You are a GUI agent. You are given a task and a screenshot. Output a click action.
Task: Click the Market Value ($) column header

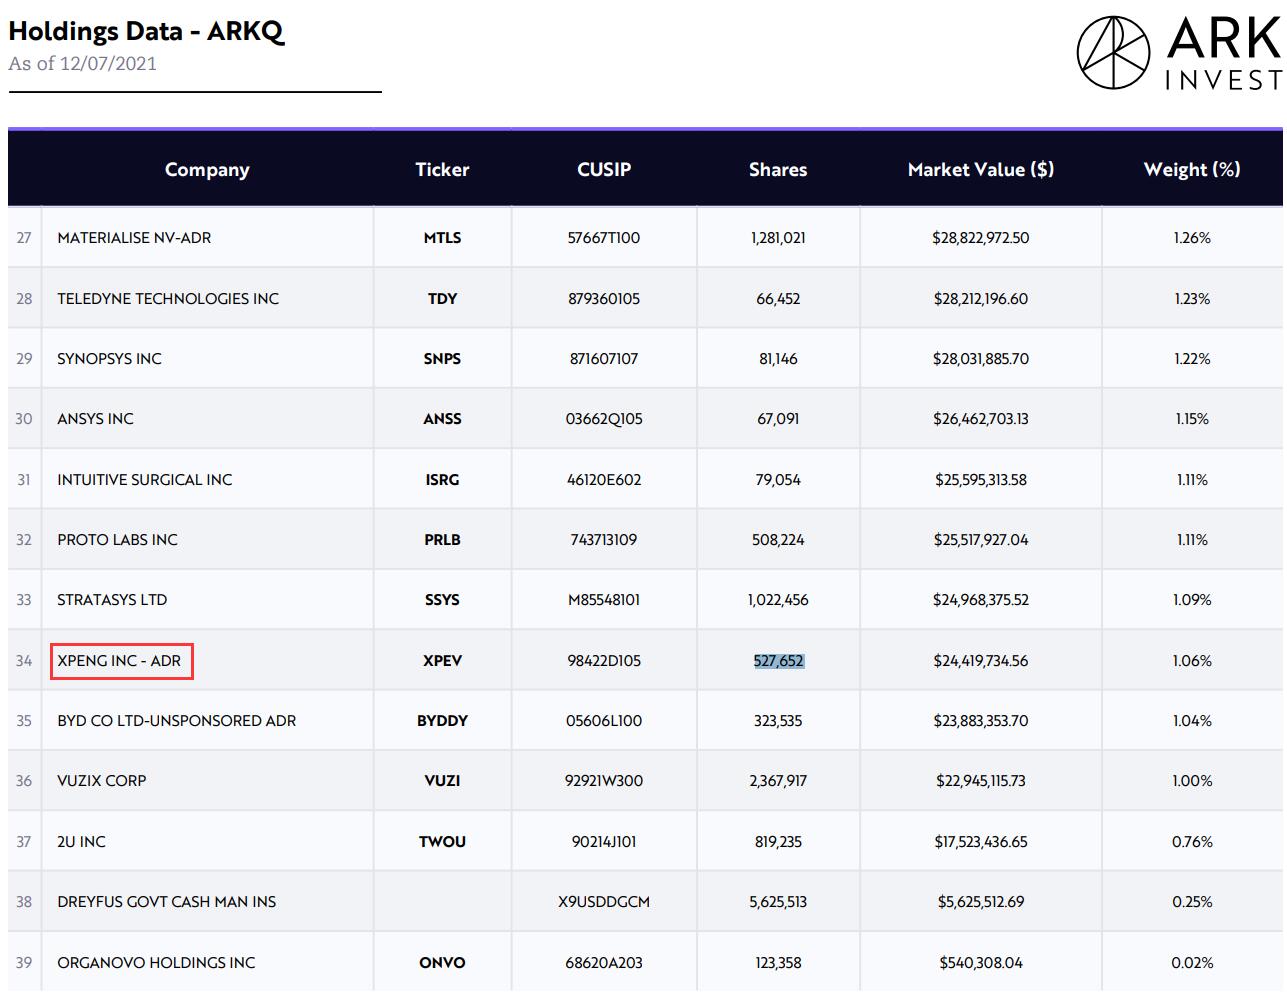[983, 169]
